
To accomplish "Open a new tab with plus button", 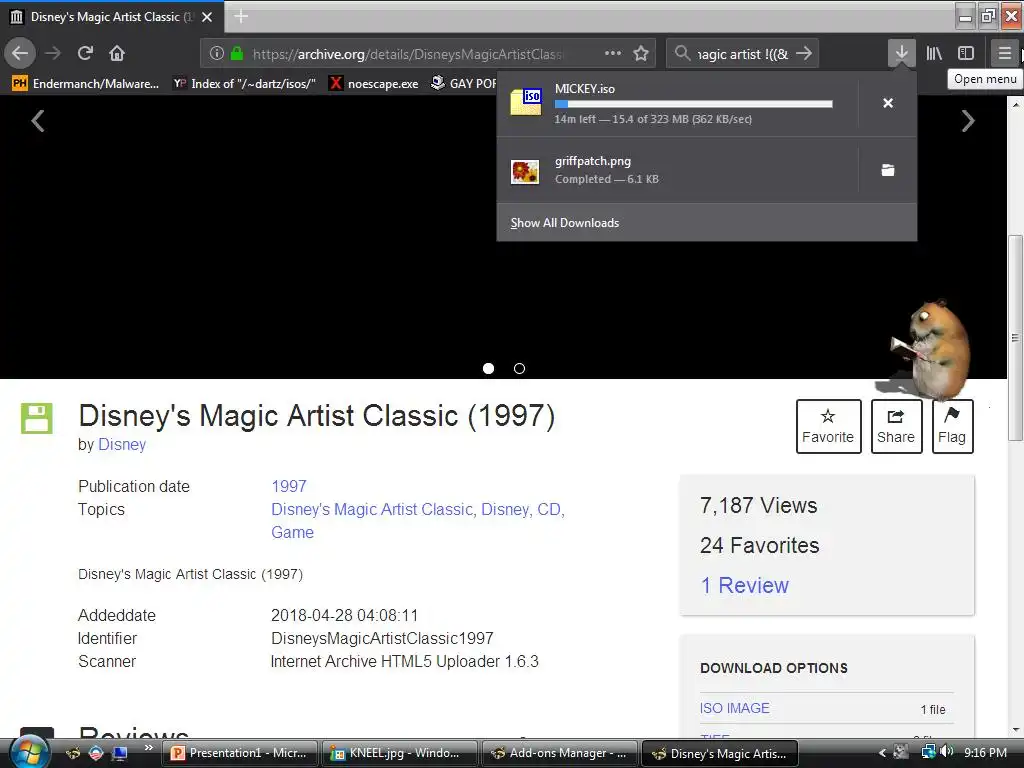I will pyautogui.click(x=241, y=16).
